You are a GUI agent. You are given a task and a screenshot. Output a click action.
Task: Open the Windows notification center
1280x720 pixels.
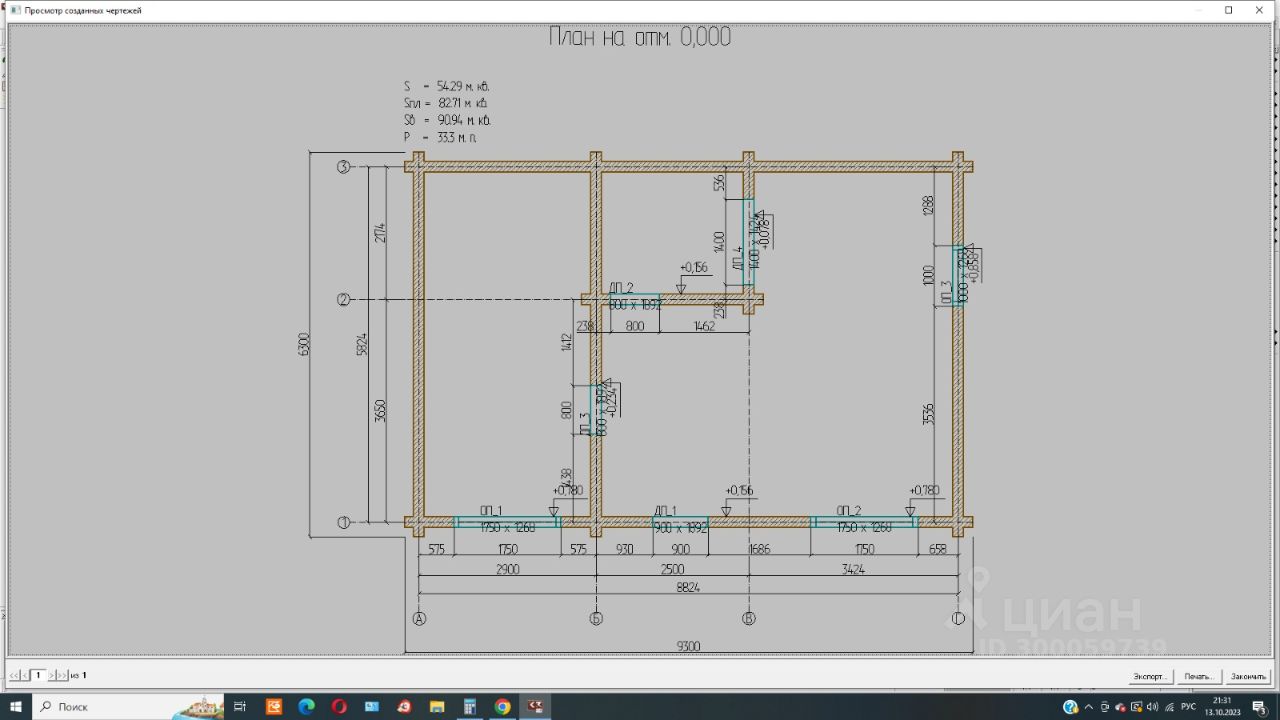click(1259, 707)
